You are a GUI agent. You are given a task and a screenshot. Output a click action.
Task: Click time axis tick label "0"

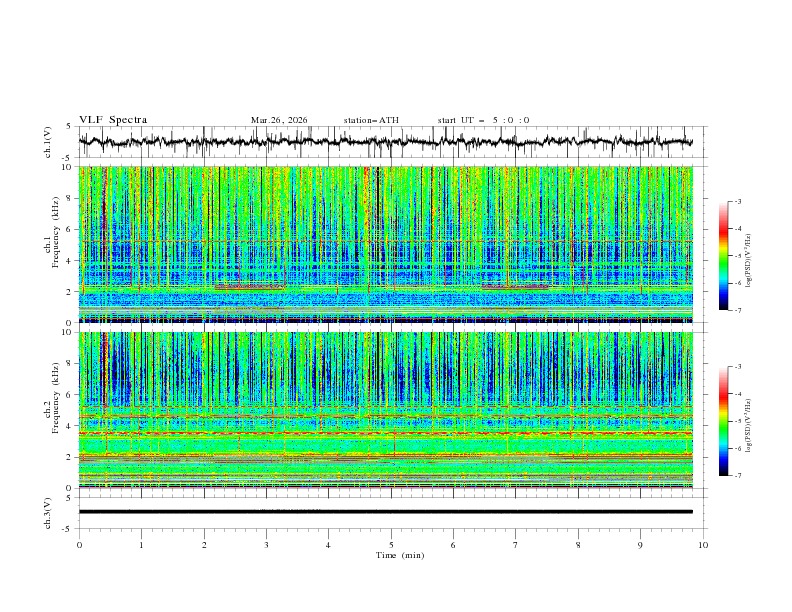pos(79,545)
